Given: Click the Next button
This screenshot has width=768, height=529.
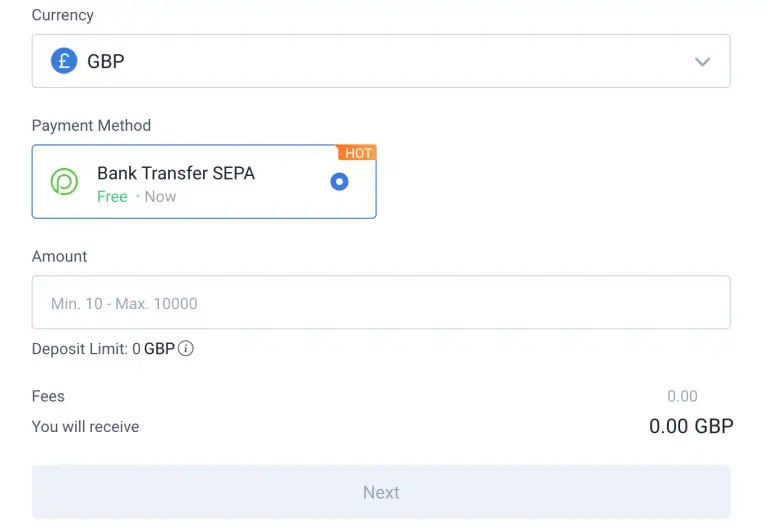Looking at the screenshot, I should (x=381, y=492).
